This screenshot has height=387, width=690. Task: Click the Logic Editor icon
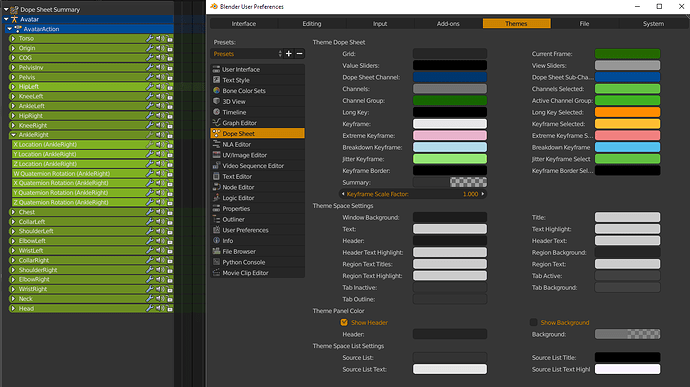click(x=217, y=198)
